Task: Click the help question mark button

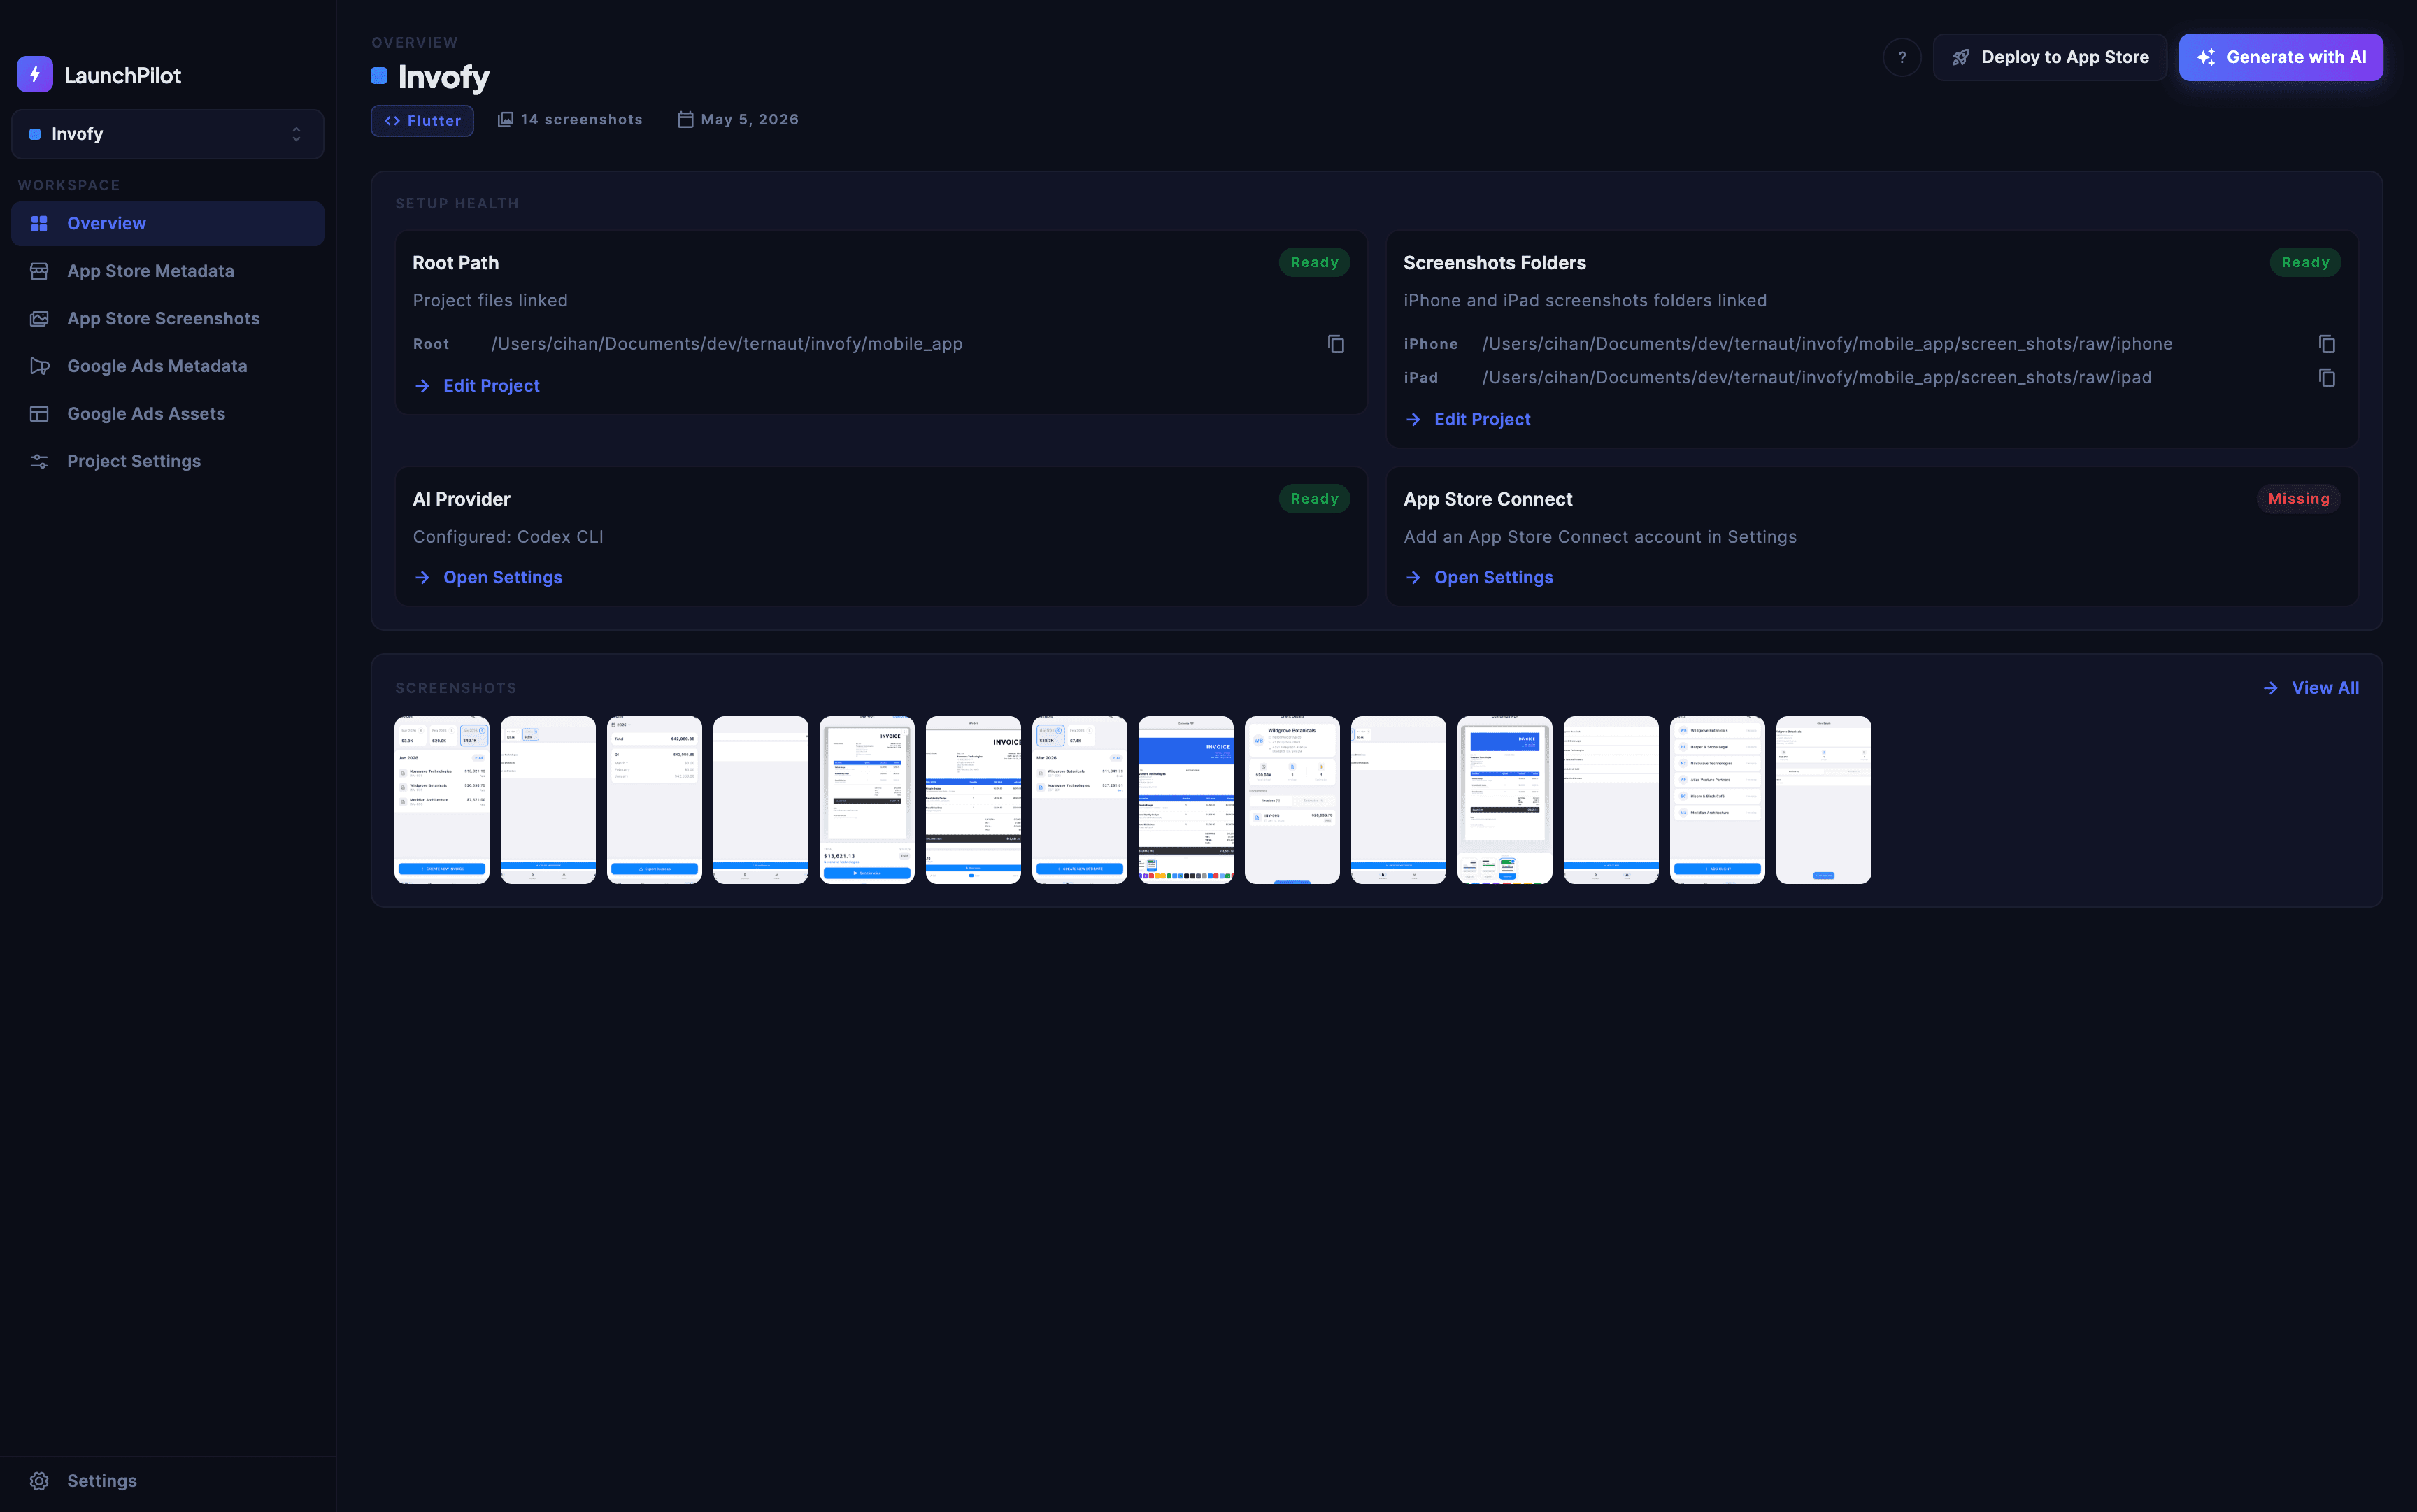Action: tap(1902, 57)
